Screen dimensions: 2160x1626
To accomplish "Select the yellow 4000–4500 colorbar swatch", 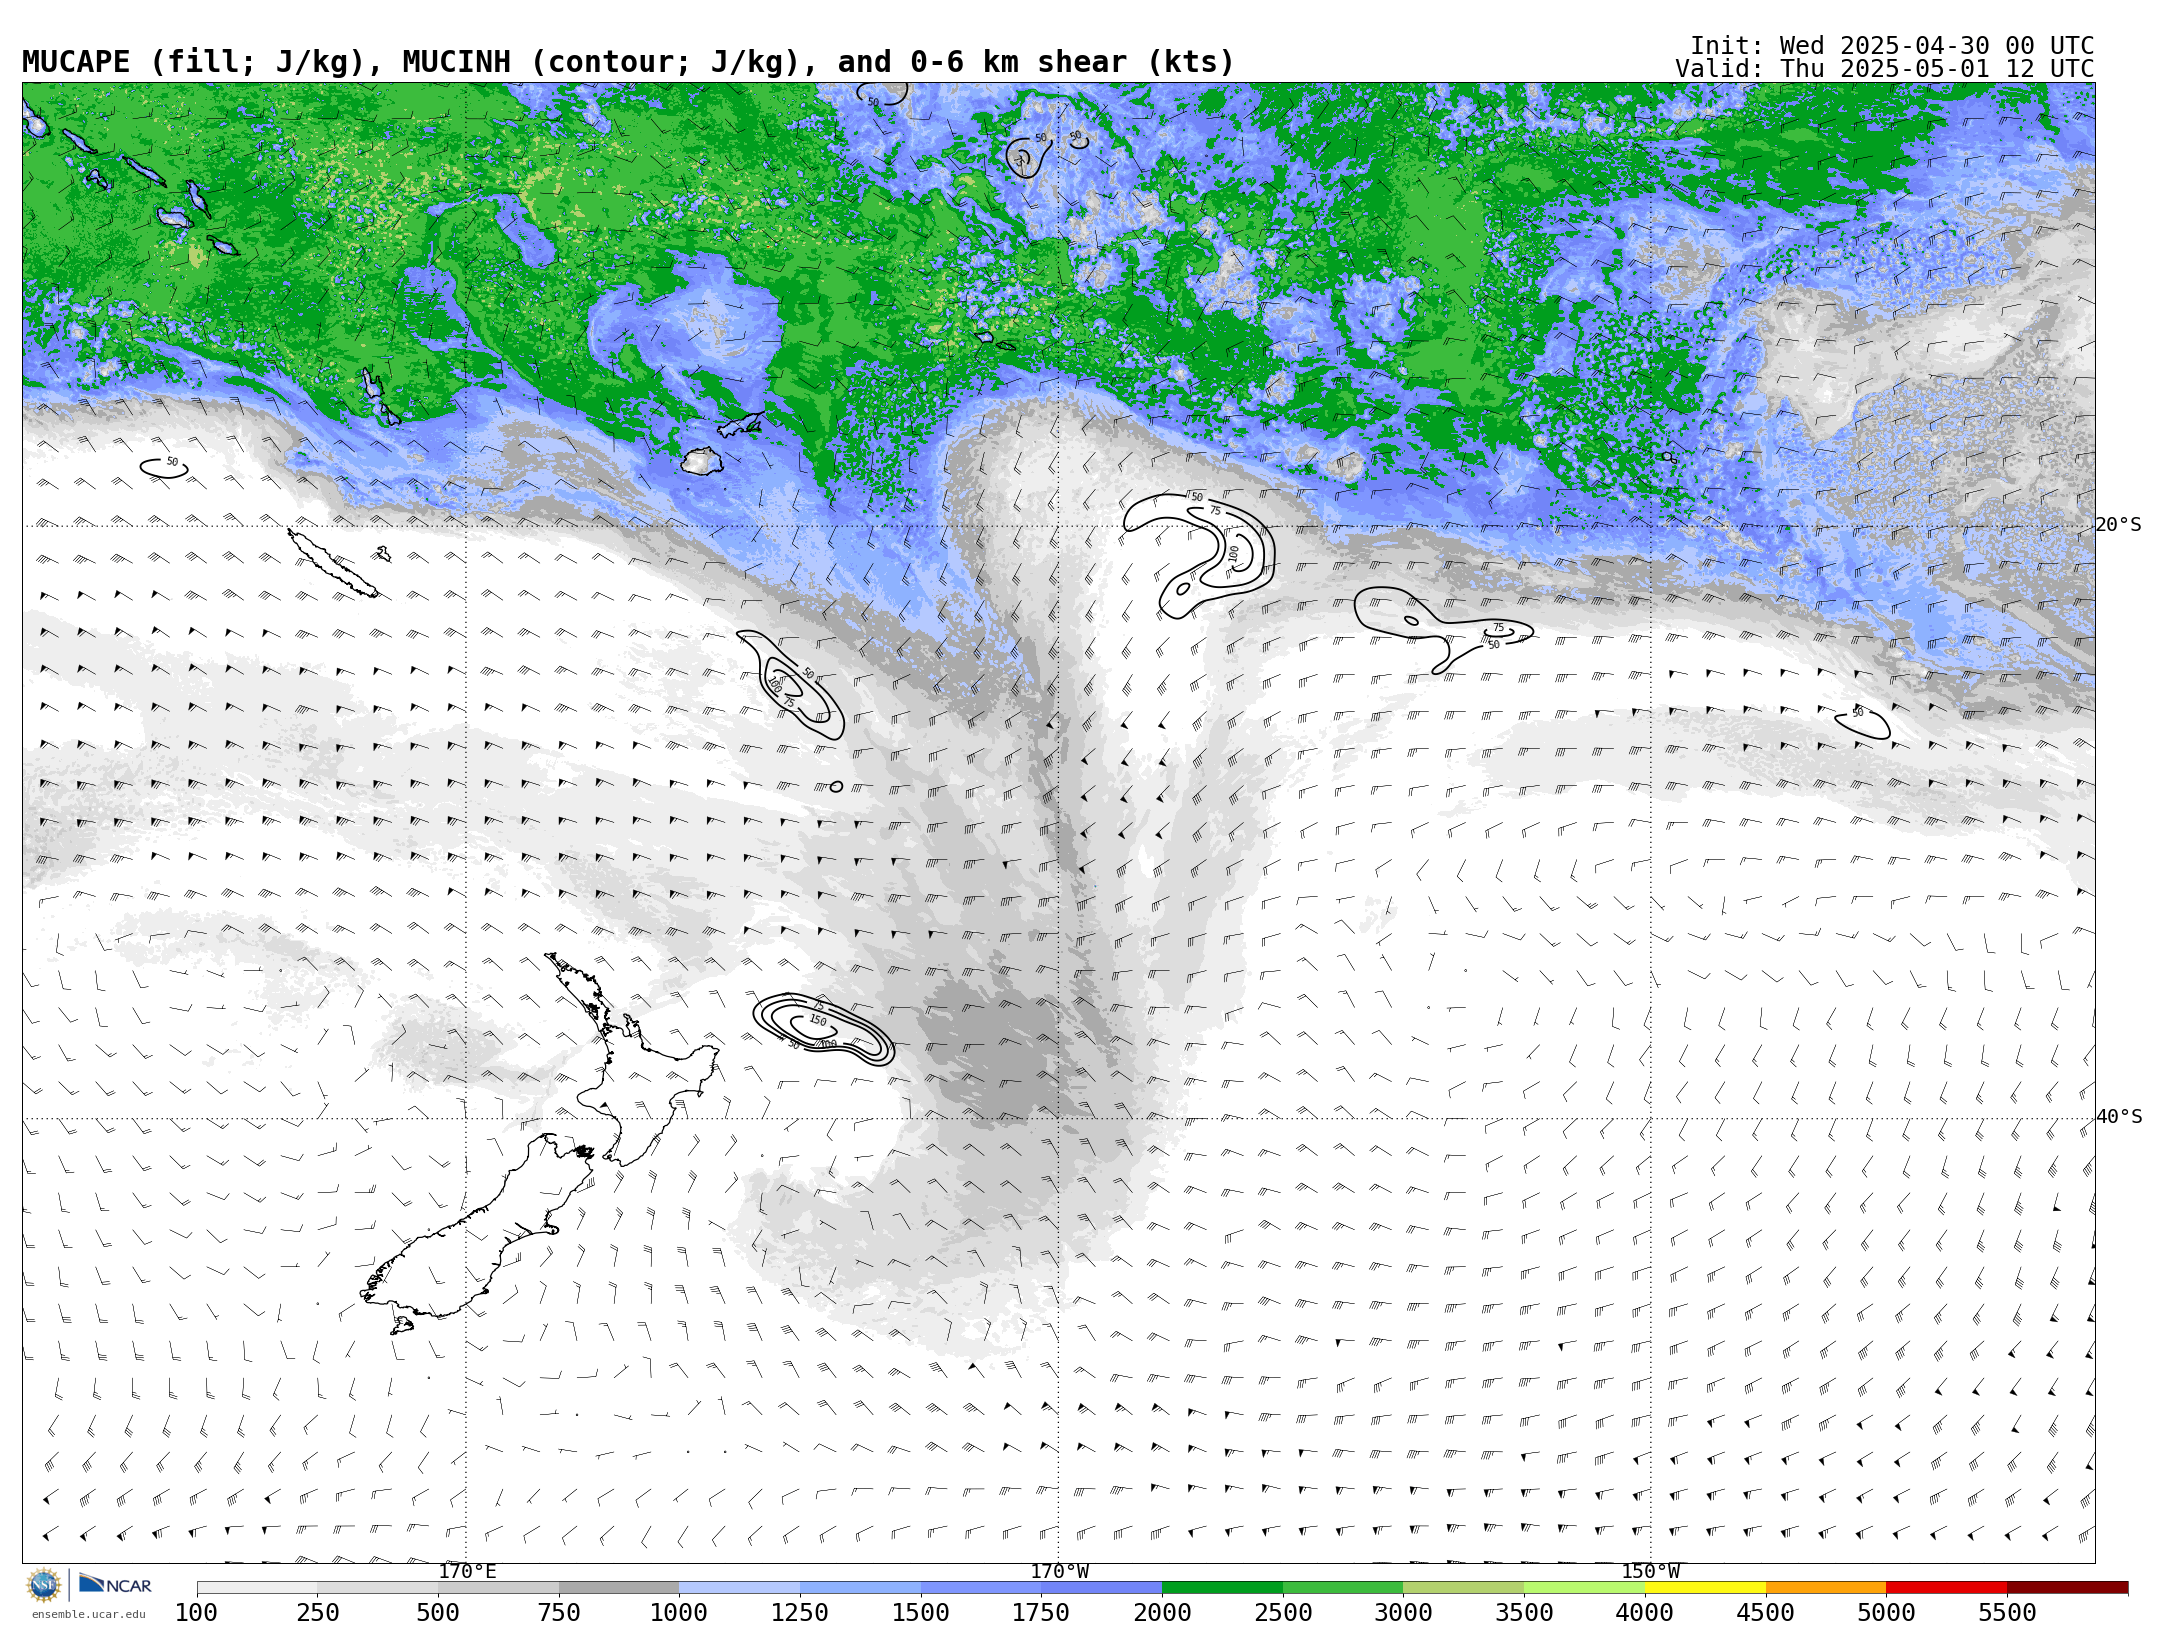I will pyautogui.click(x=1705, y=1588).
